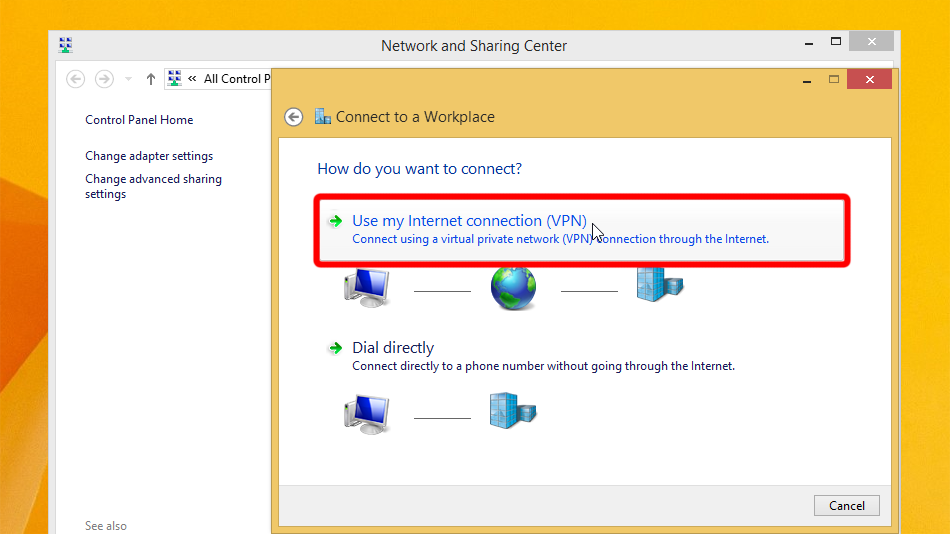Screen dimensions: 950x534
Task: Click the wizard back arrow button
Action: point(293,117)
